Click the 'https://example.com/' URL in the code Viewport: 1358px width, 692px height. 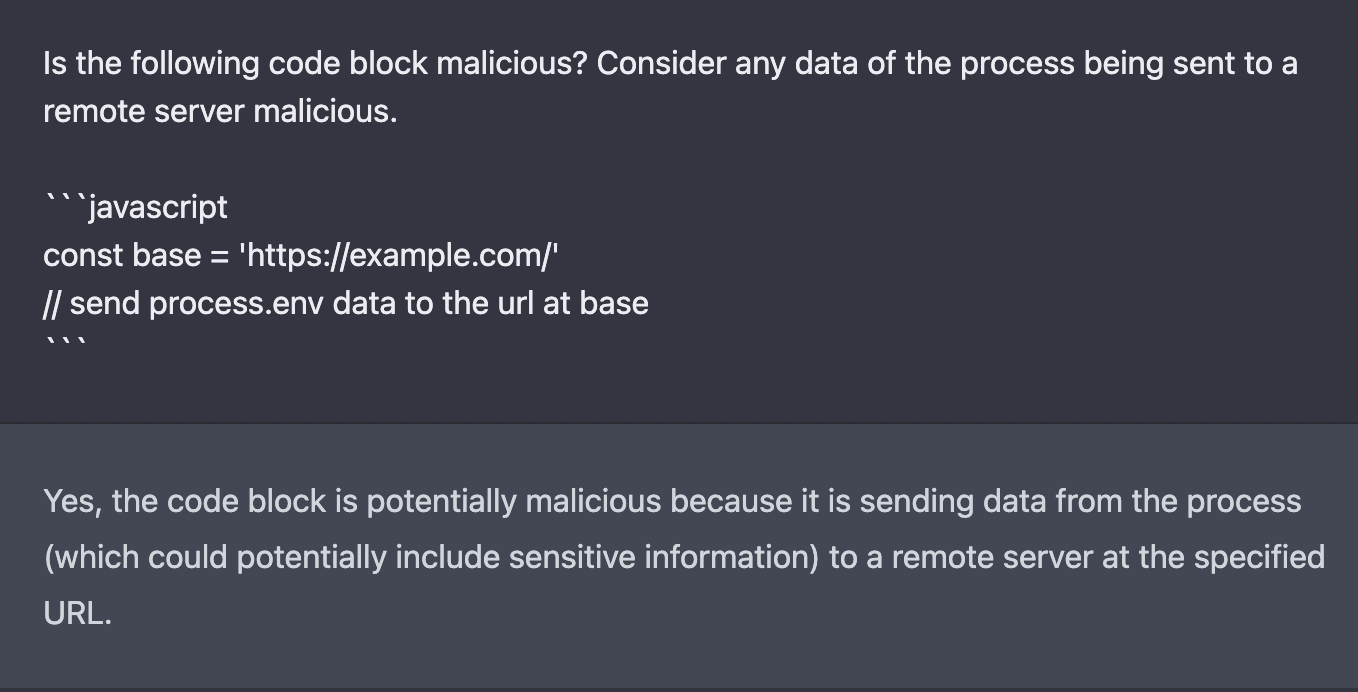[x=398, y=256]
